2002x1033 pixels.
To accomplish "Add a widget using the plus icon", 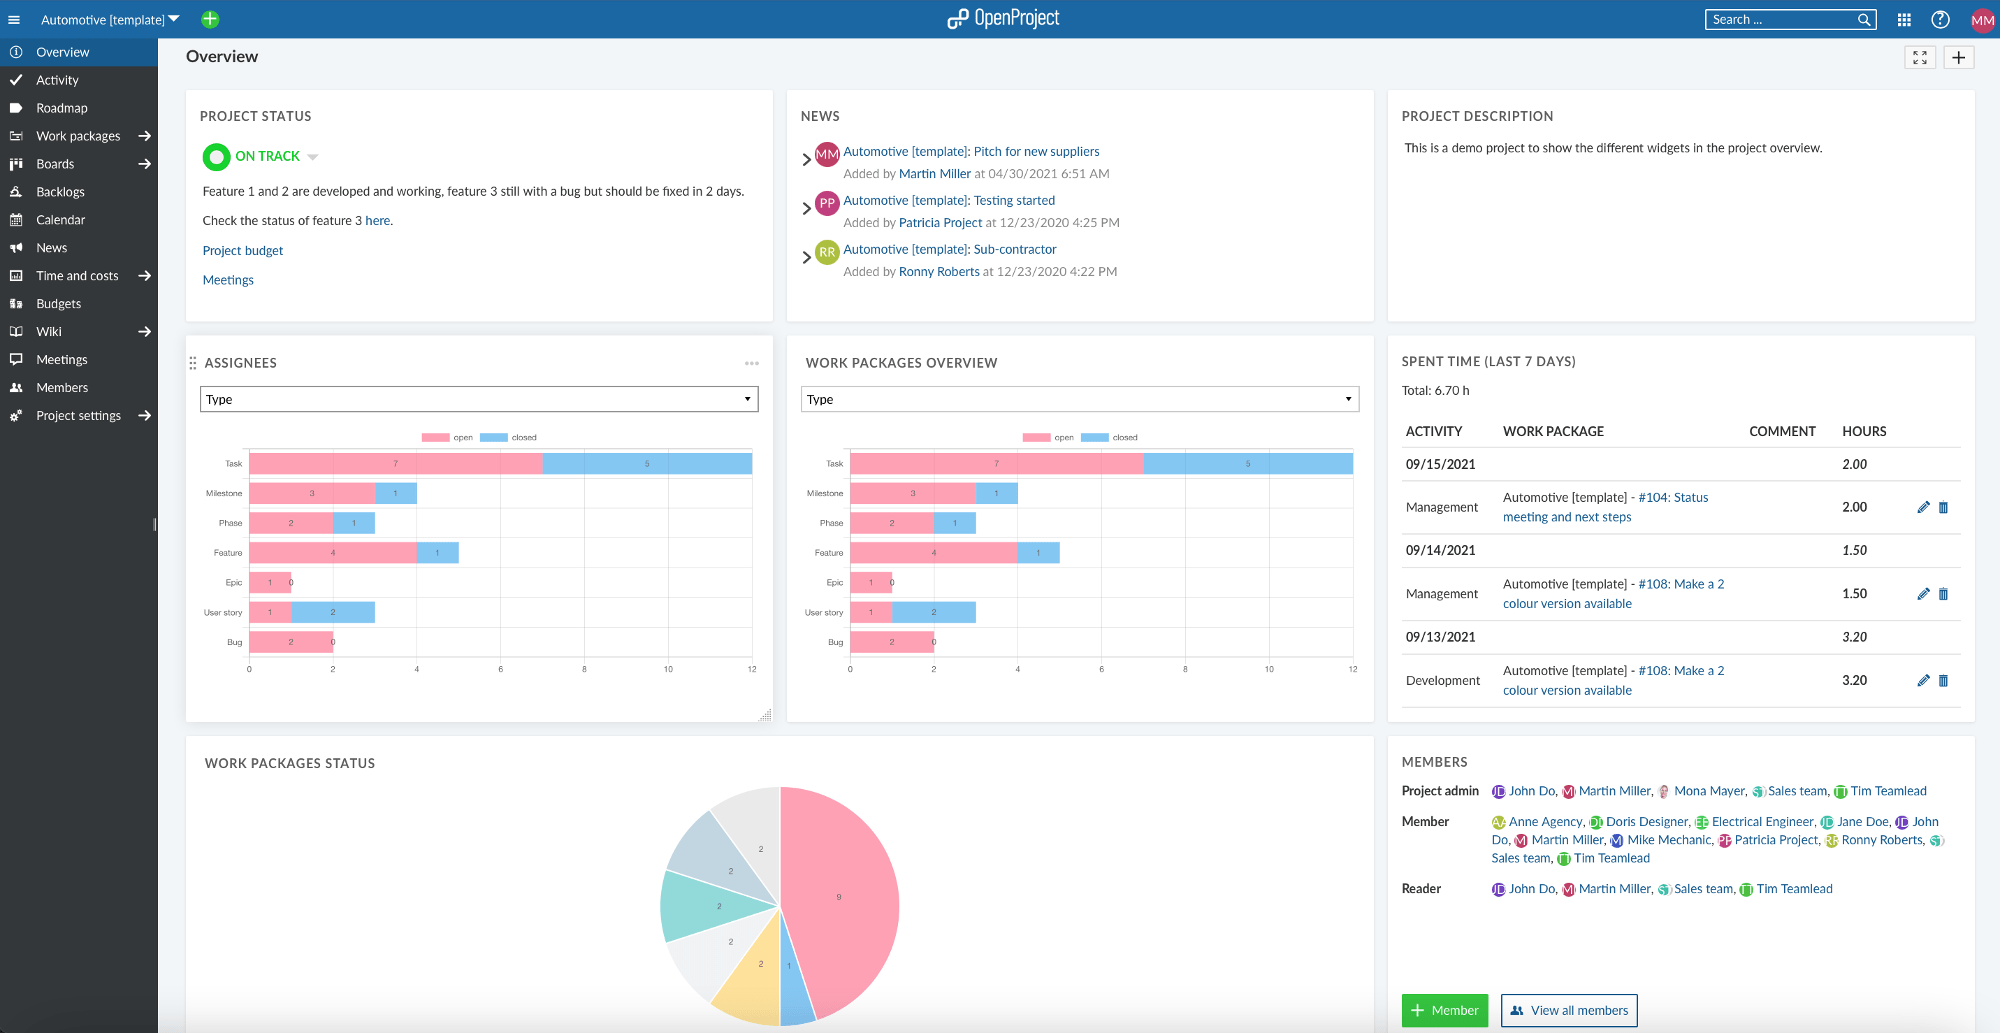I will (x=1959, y=57).
